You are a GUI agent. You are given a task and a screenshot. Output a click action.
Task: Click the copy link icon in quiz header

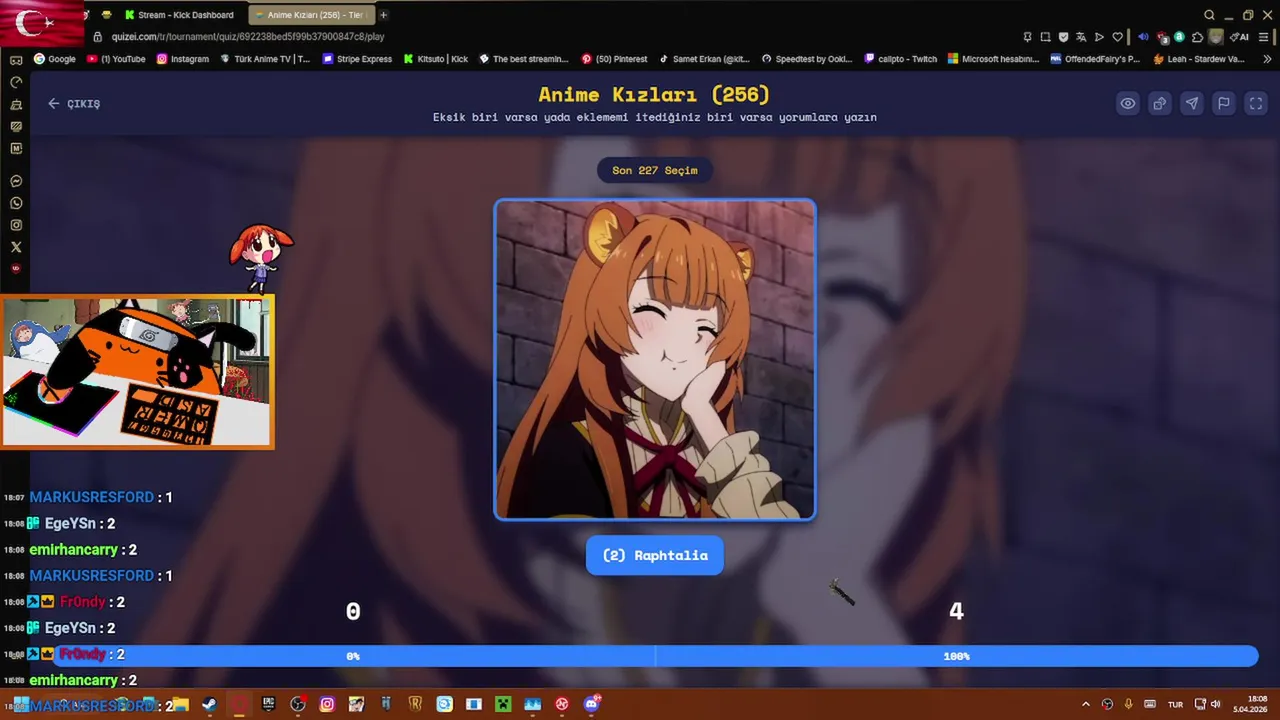1159,103
